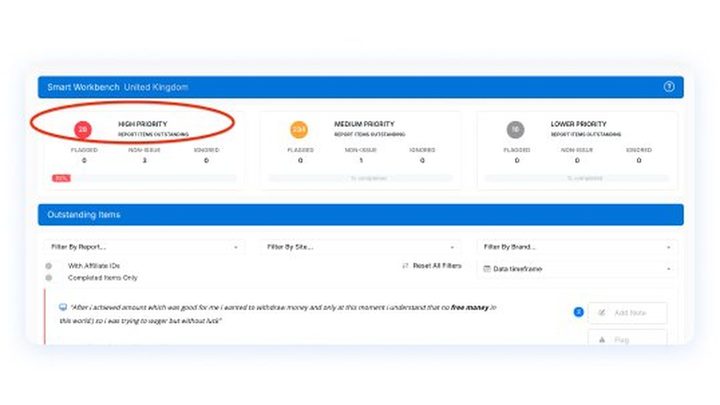
Task: Click the Outstanding Items section header
Action: 360,214
